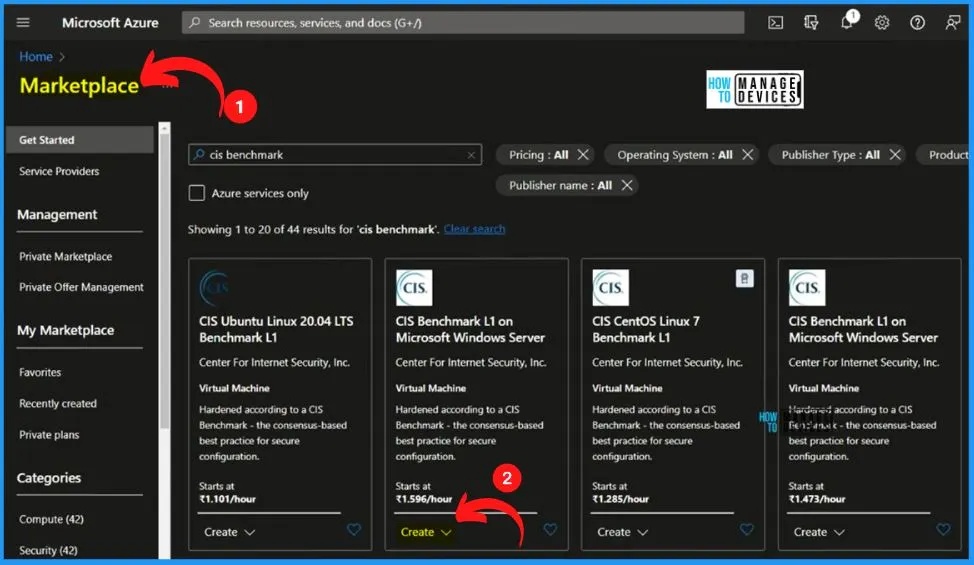
Task: Open portal settings gear
Action: pos(882,23)
